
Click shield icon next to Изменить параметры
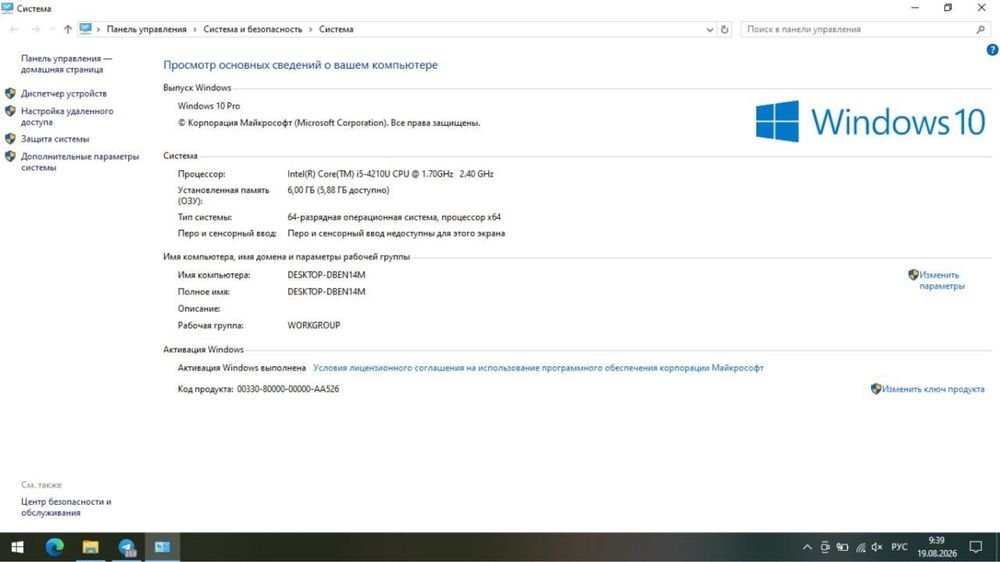pos(913,275)
